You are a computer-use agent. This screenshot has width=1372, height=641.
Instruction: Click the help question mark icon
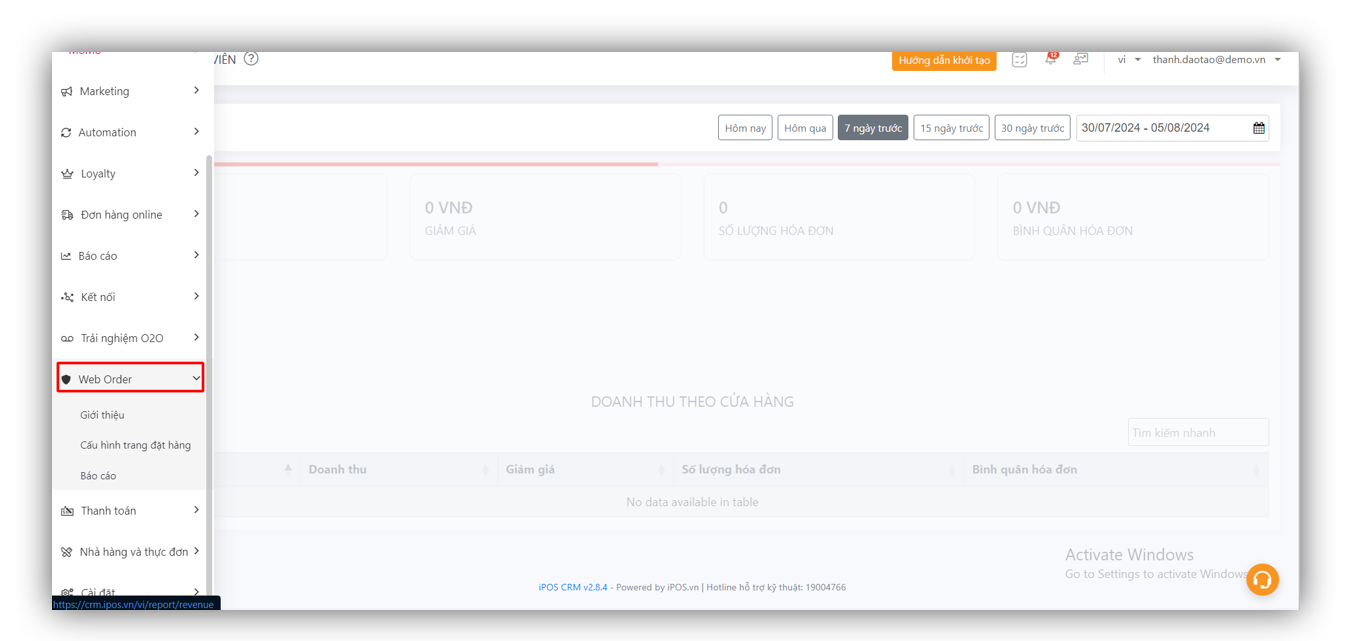pyautogui.click(x=251, y=59)
